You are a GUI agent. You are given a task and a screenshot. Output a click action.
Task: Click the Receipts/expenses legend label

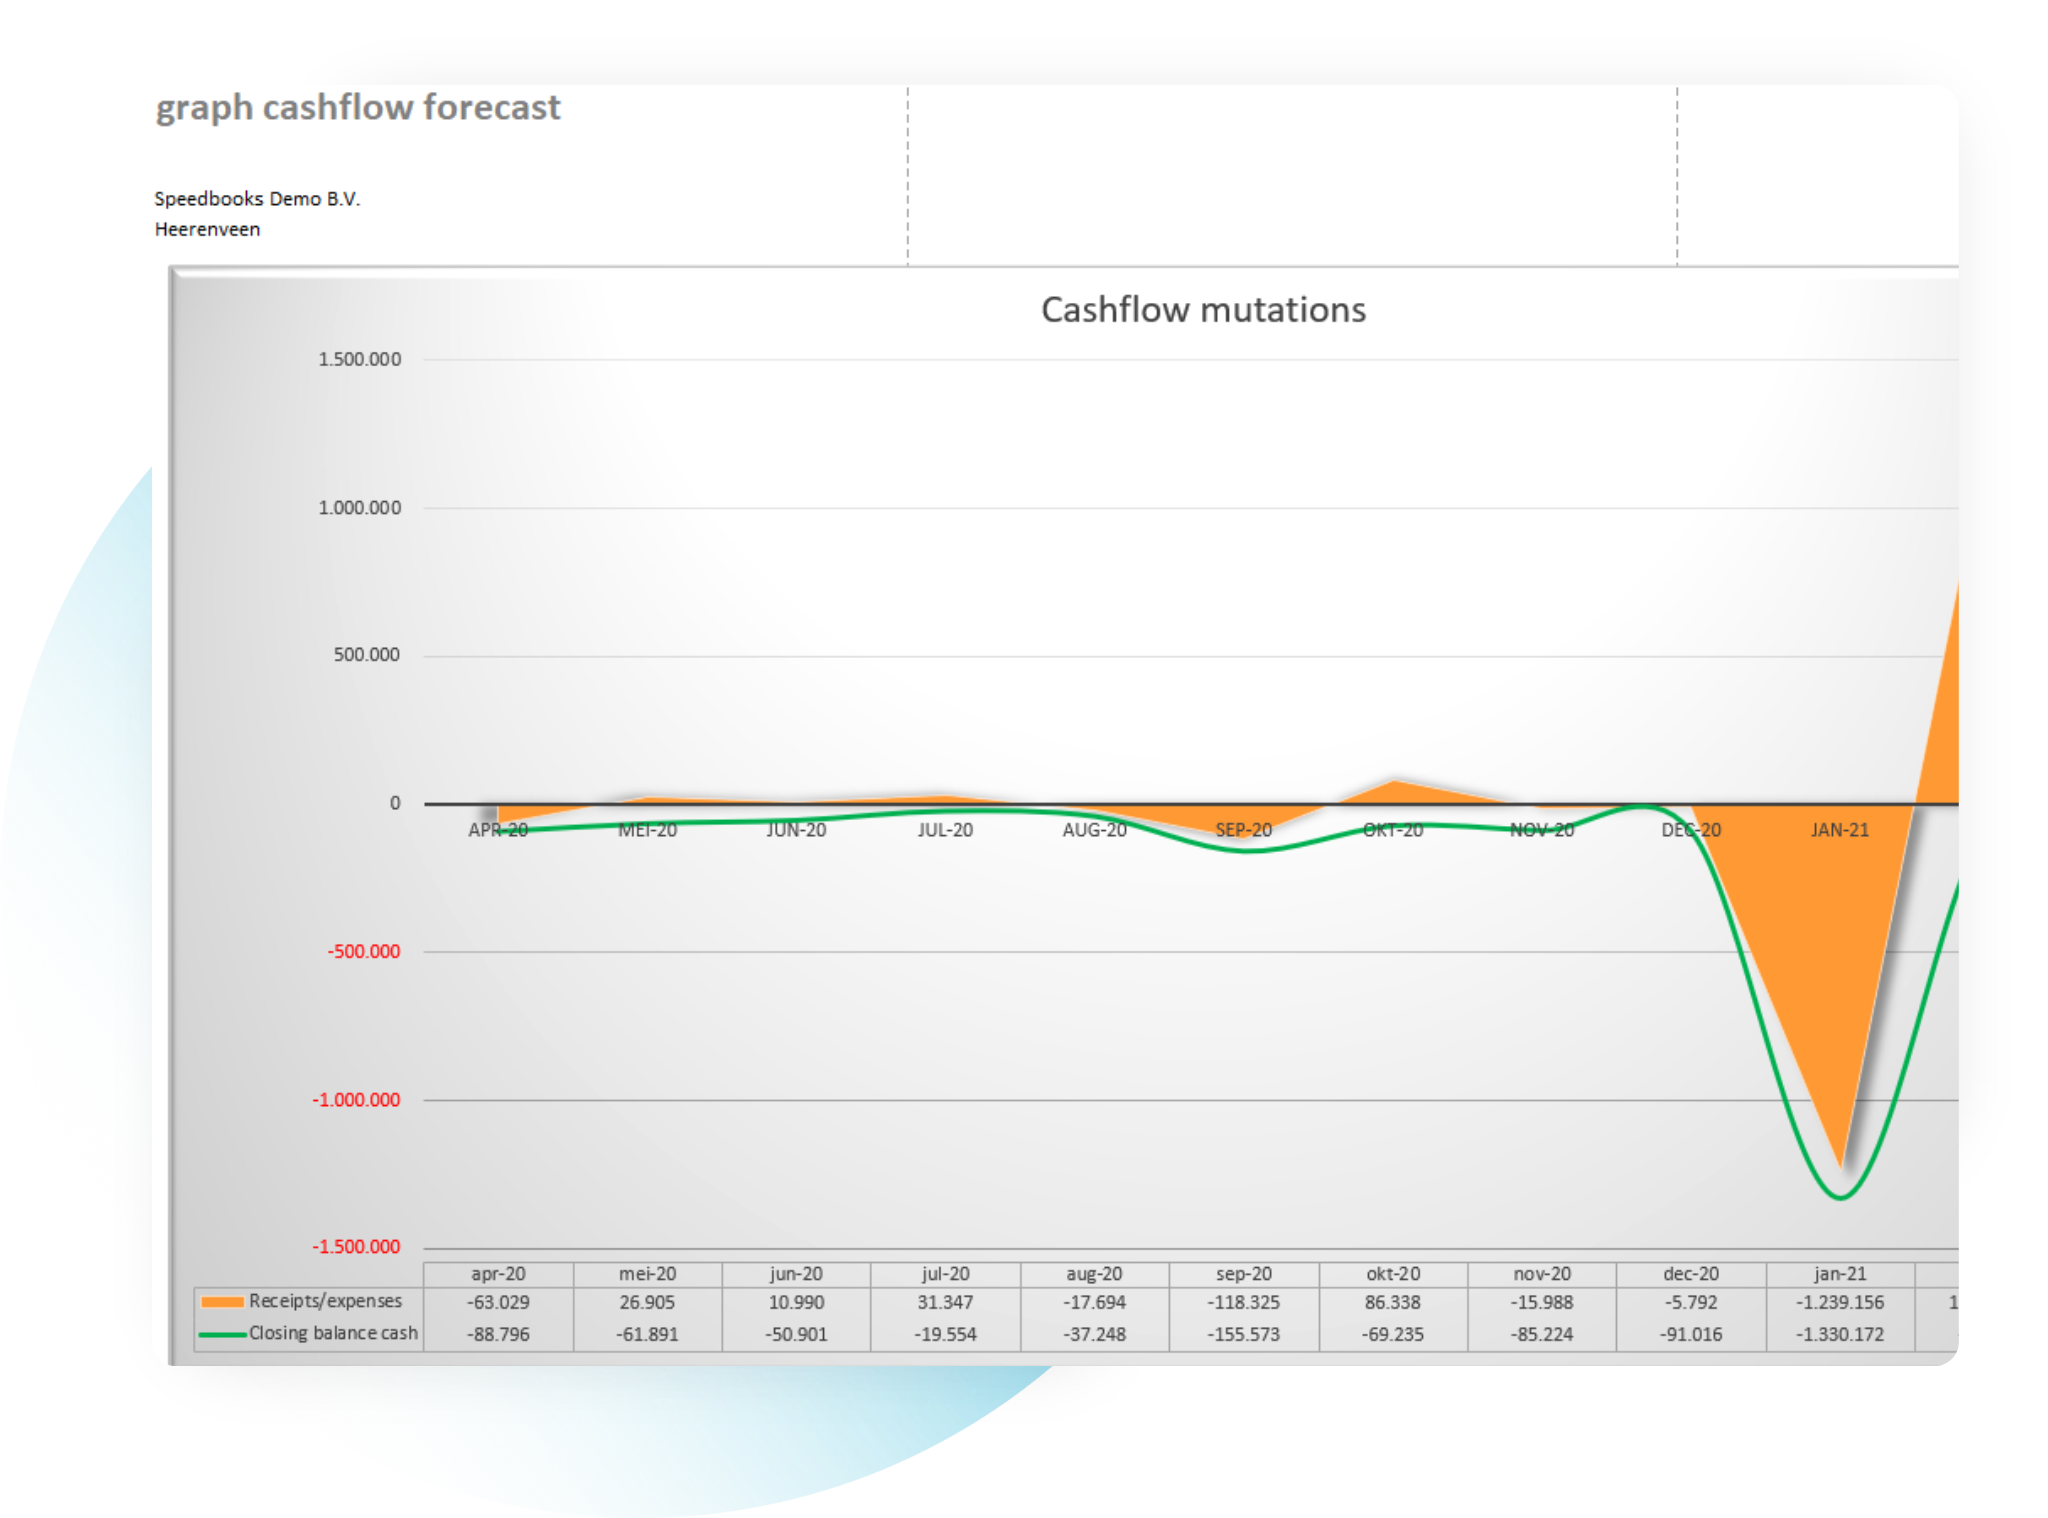point(325,1301)
